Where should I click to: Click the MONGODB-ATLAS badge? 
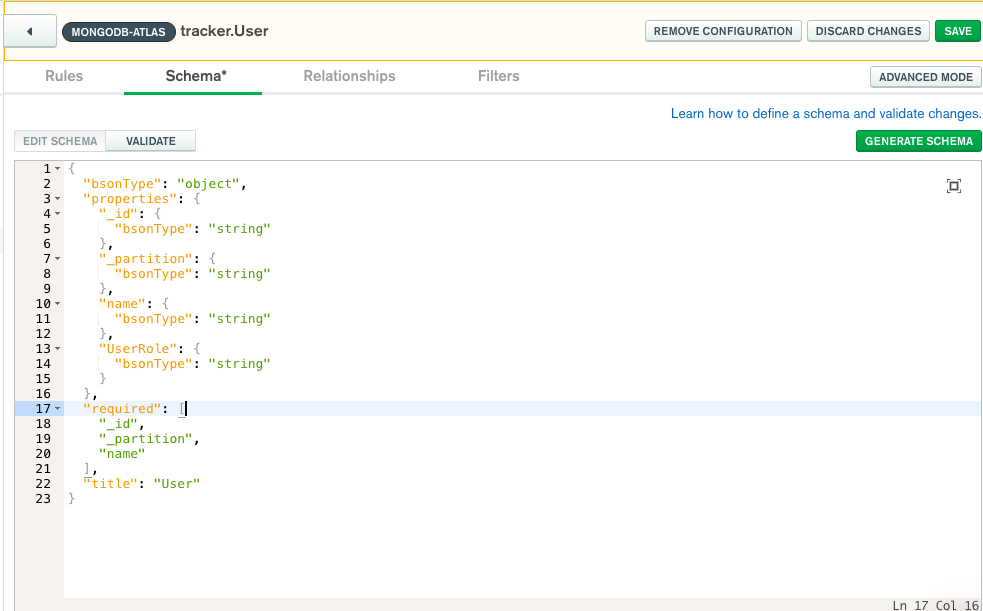pyautogui.click(x=118, y=32)
